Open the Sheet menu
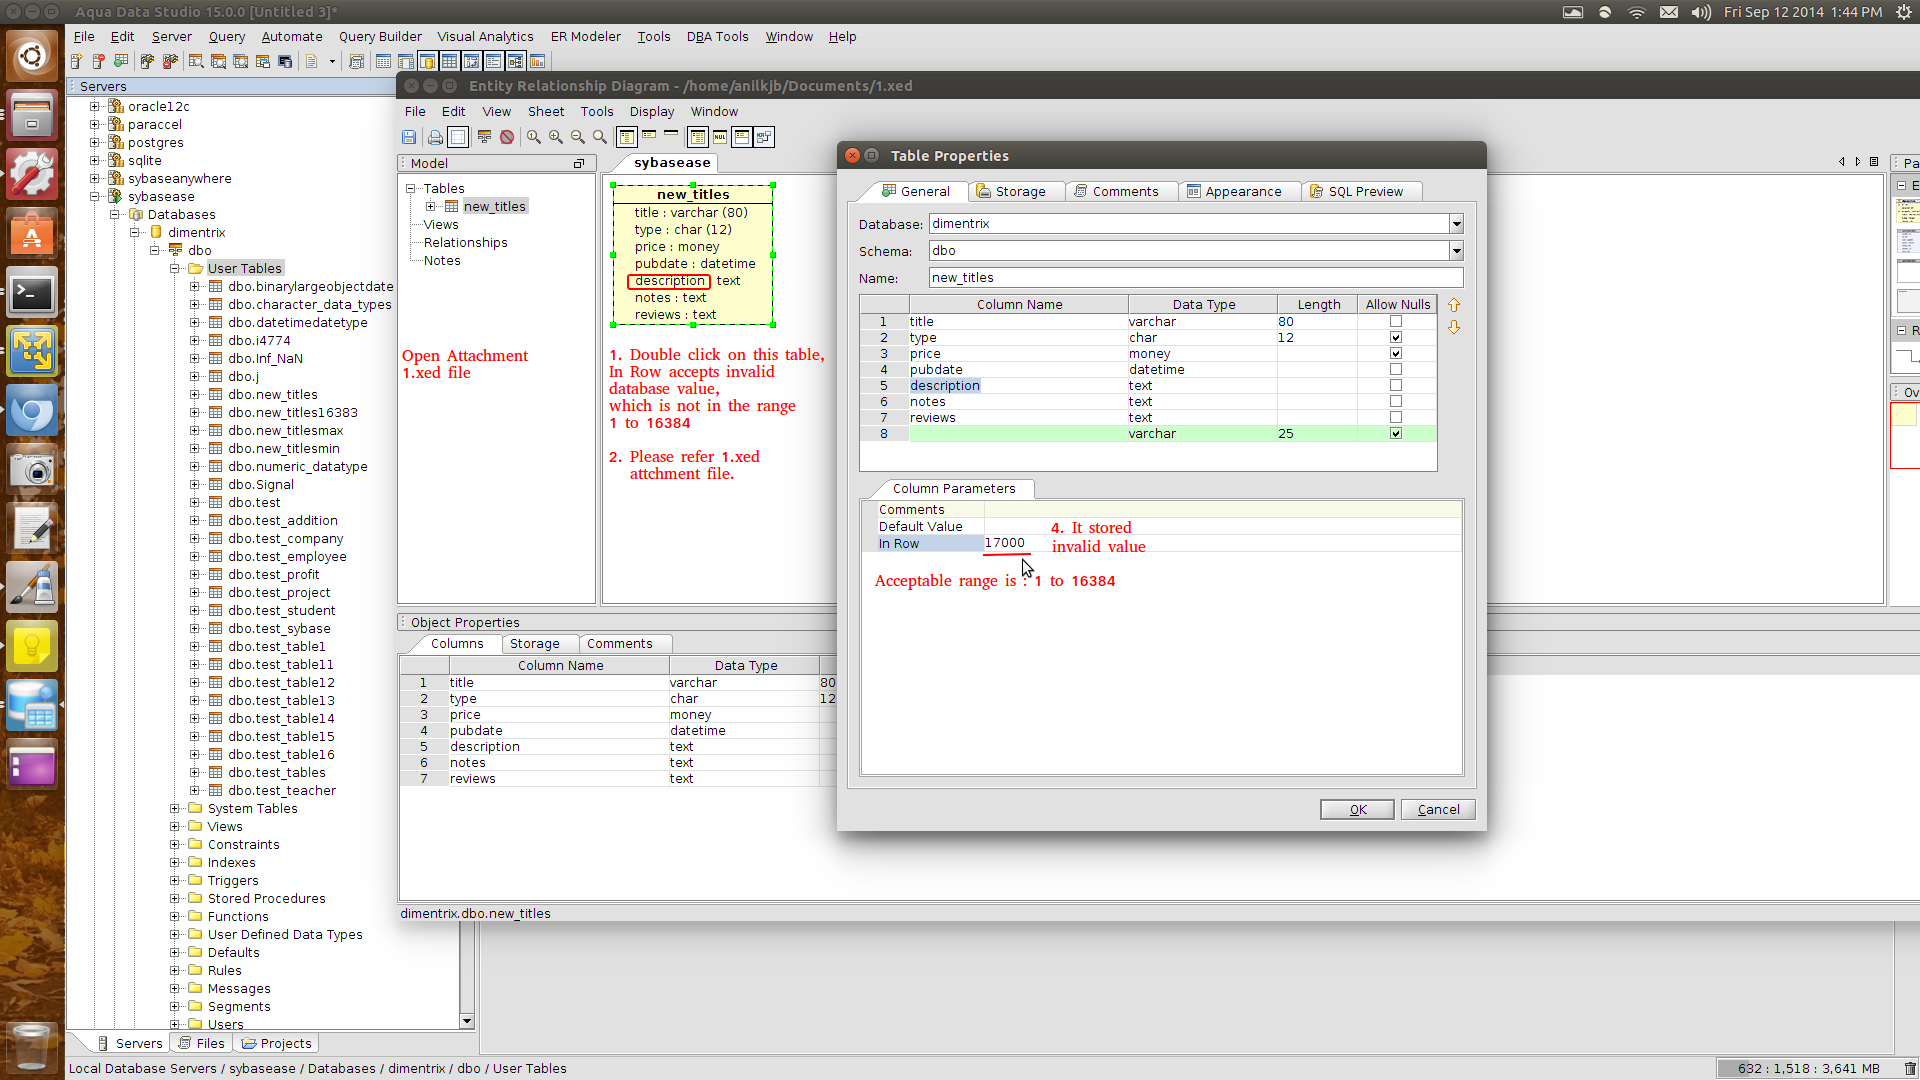This screenshot has height=1080, width=1920. [x=546, y=111]
